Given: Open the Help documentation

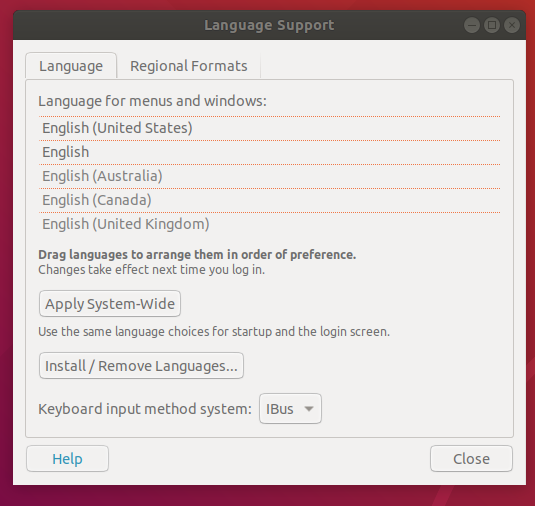Looking at the screenshot, I should click(x=68, y=459).
